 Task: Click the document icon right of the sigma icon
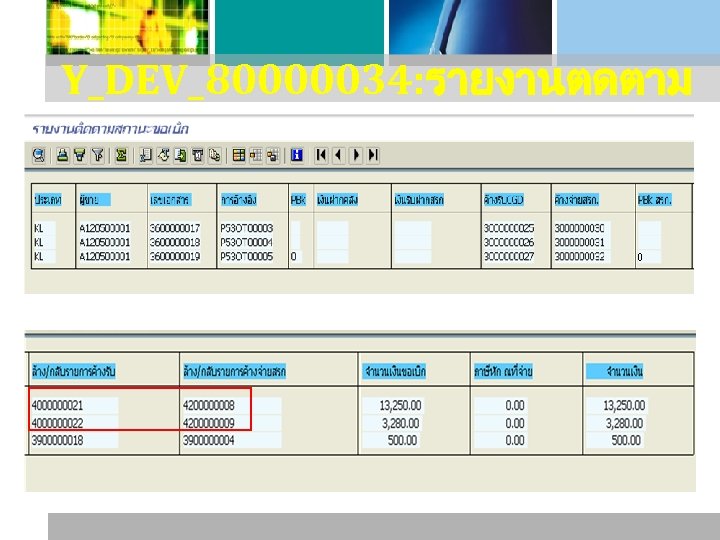pos(146,155)
